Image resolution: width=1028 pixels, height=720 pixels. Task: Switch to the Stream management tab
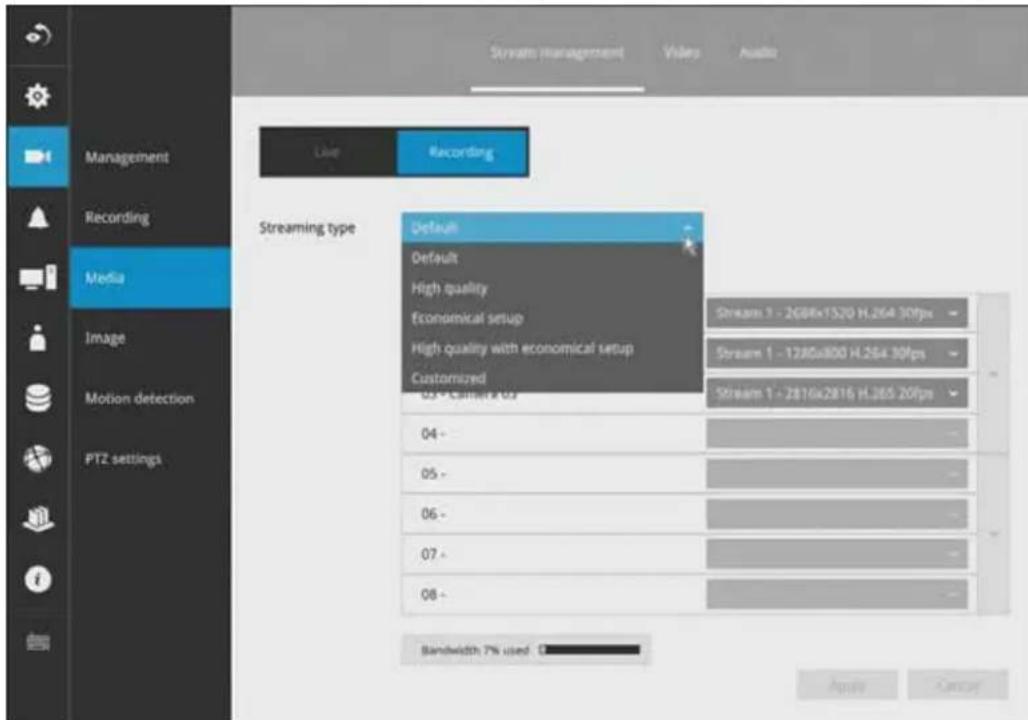point(557,52)
